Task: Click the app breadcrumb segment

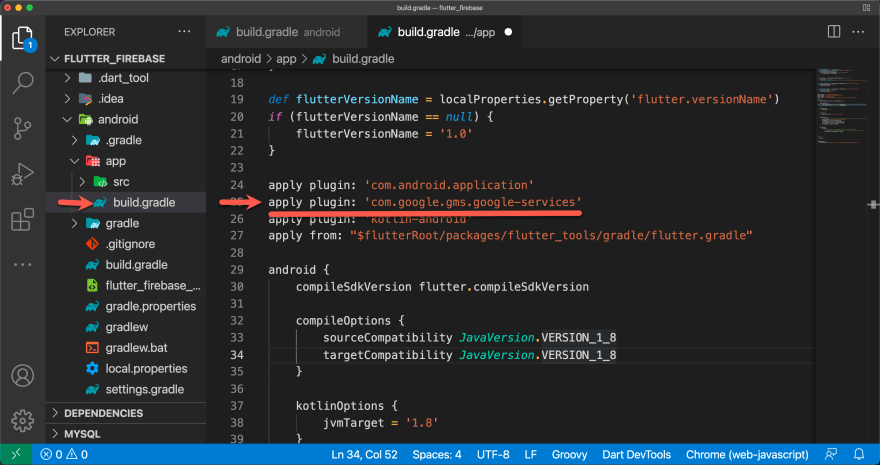Action: click(x=286, y=59)
